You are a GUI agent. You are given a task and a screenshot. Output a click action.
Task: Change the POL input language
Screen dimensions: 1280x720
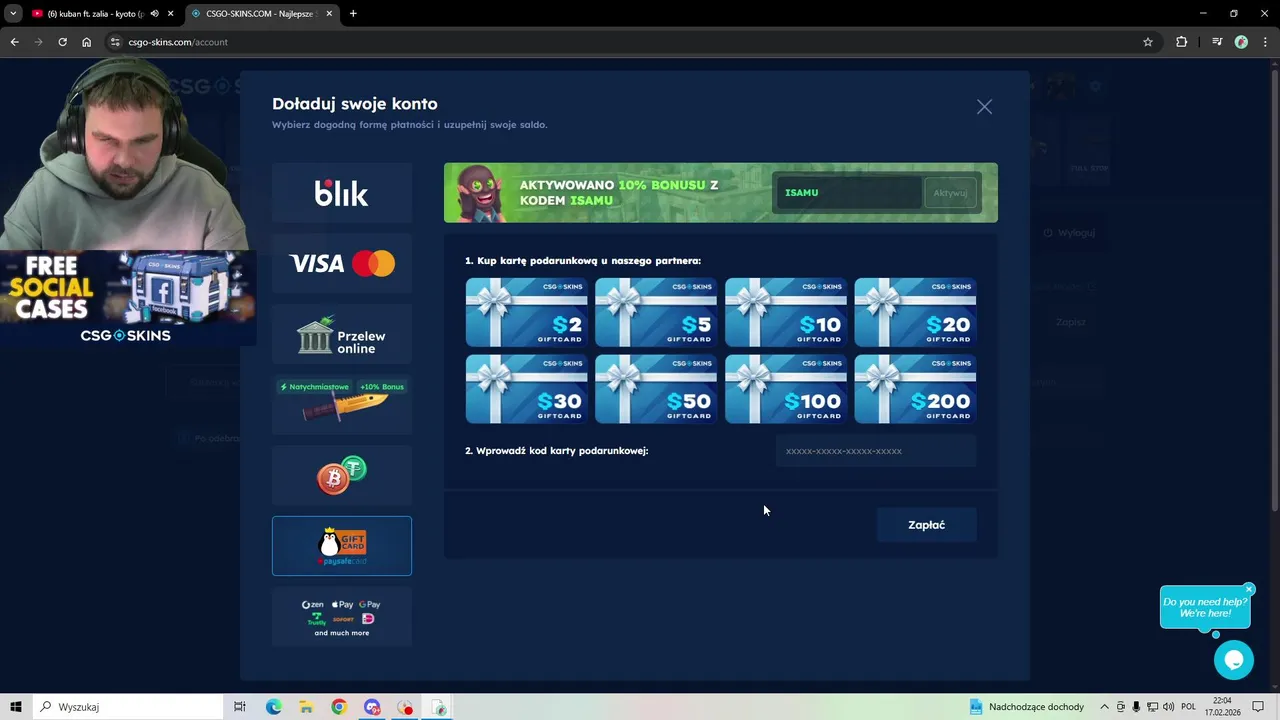point(1189,707)
